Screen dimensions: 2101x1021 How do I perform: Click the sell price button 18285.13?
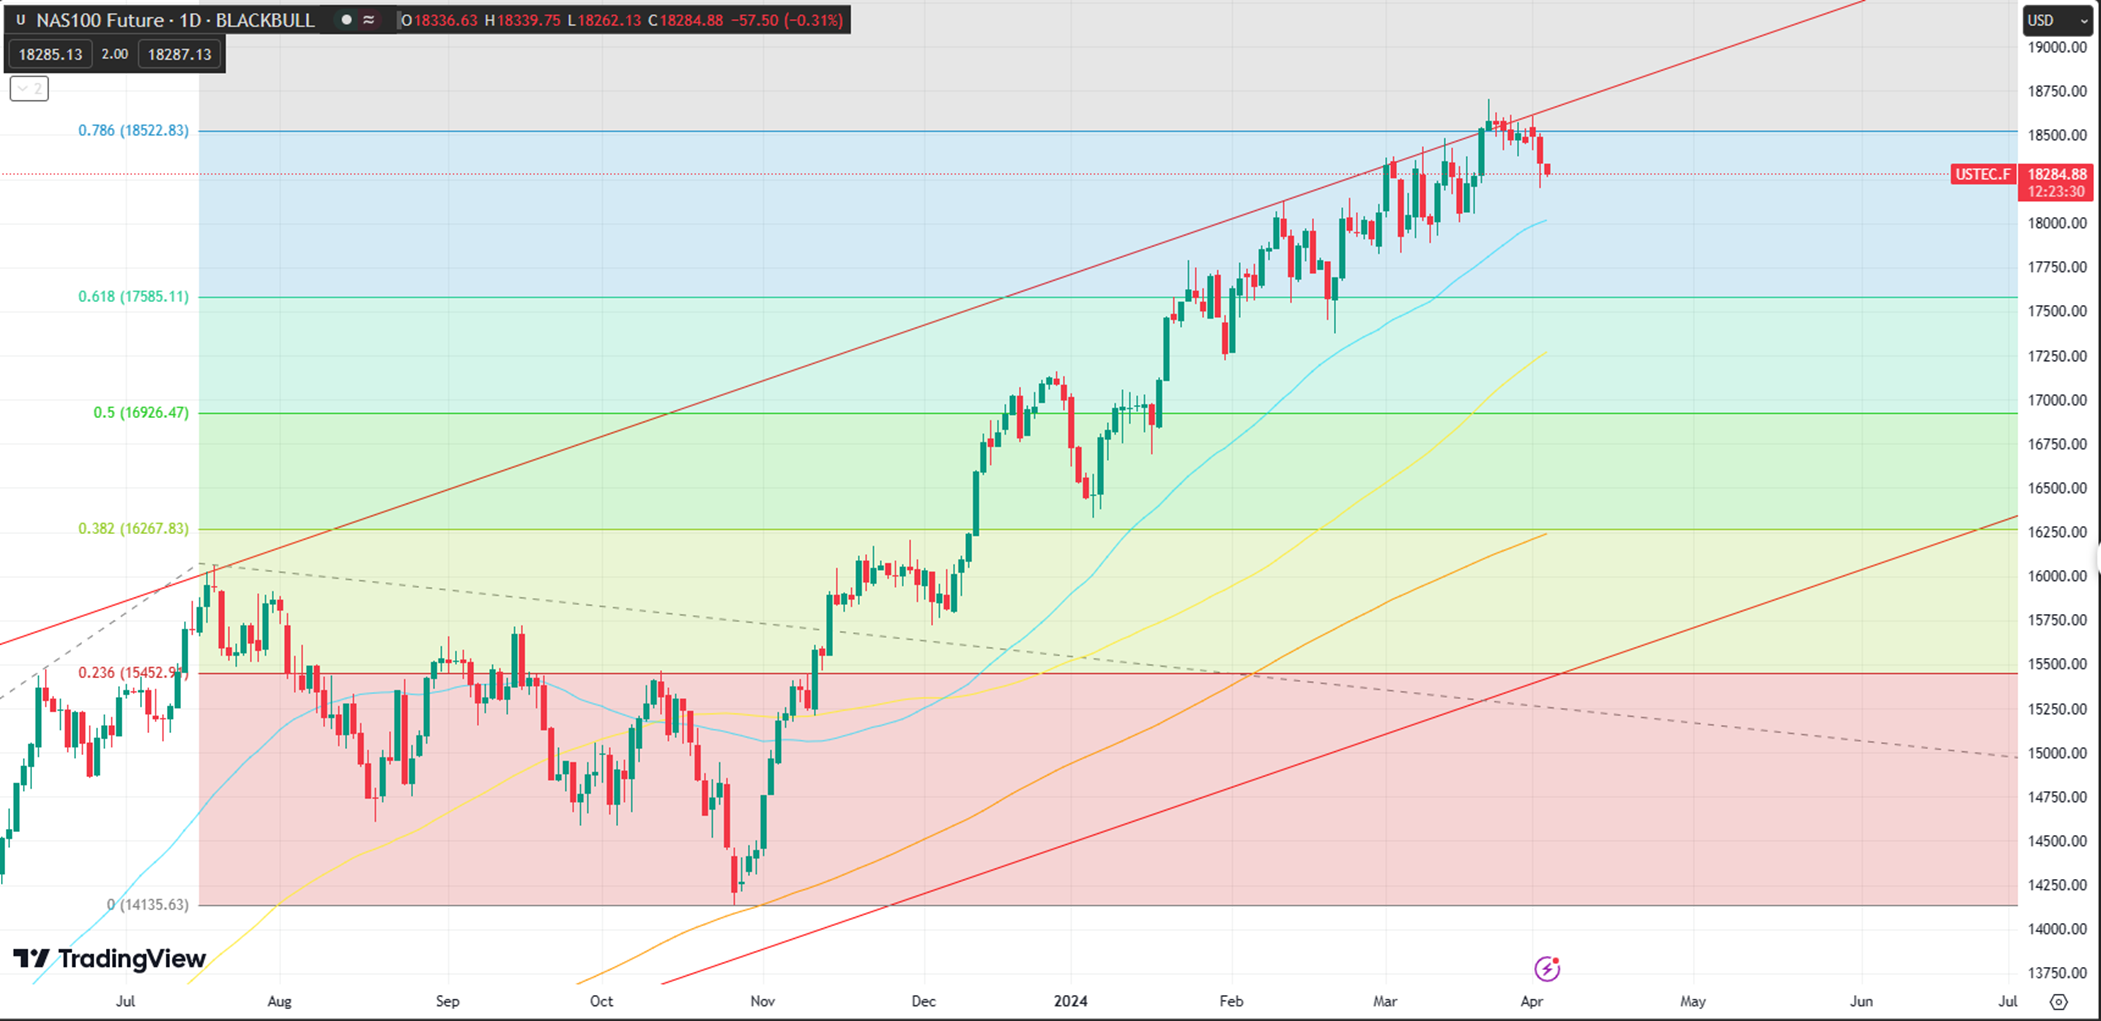pos(50,54)
